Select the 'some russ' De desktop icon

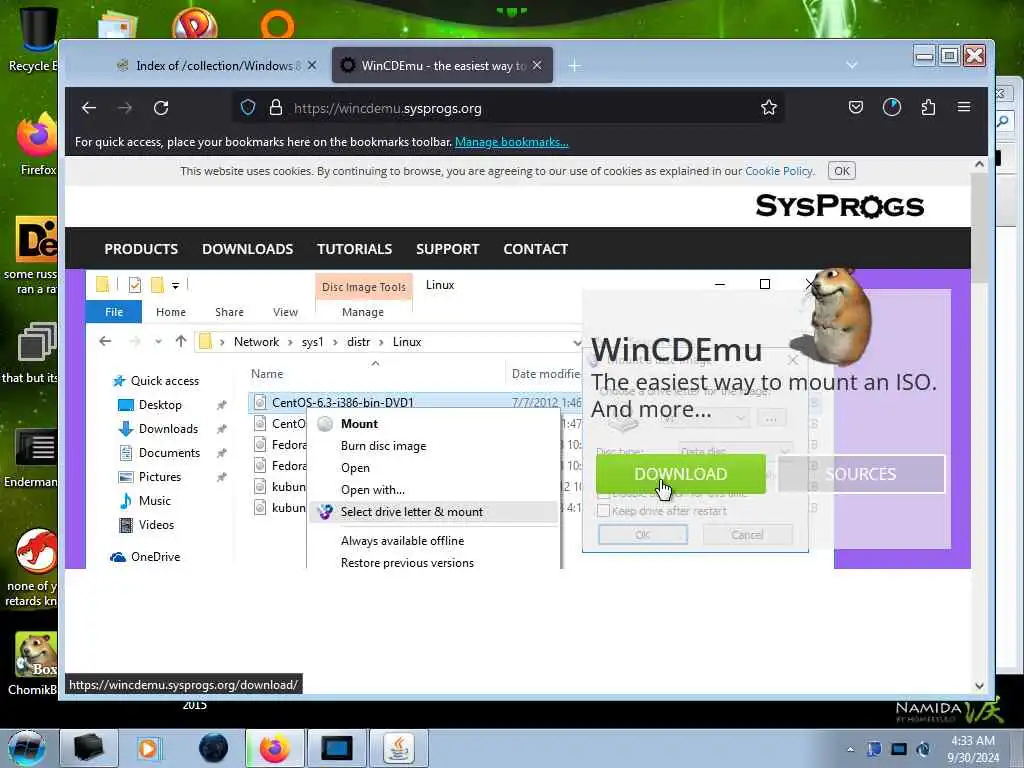pyautogui.click(x=33, y=255)
